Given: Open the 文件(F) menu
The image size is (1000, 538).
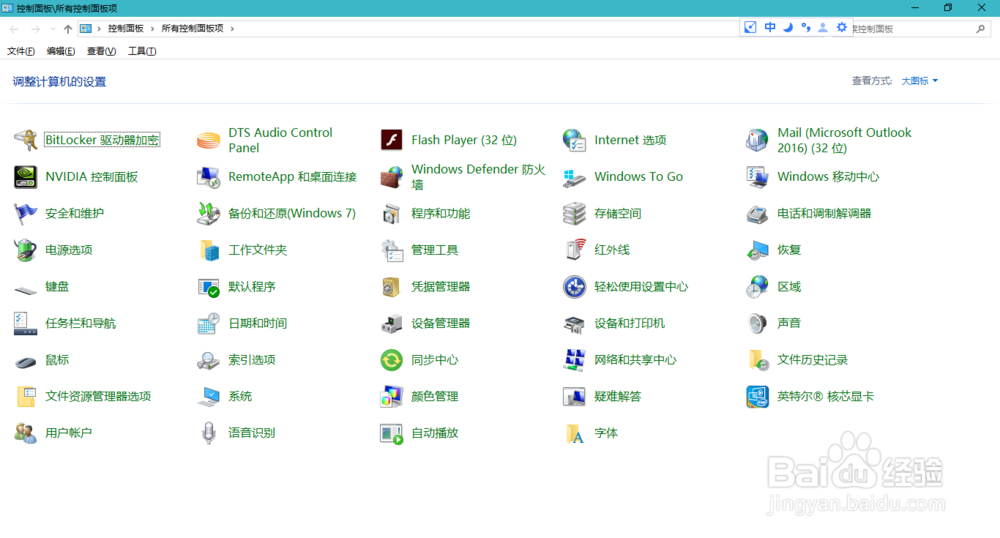Looking at the screenshot, I should click(21, 51).
